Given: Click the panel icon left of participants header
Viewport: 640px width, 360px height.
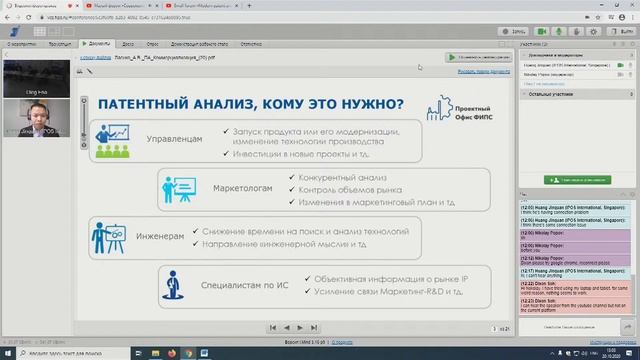Looking at the screenshot, I should (502, 44).
